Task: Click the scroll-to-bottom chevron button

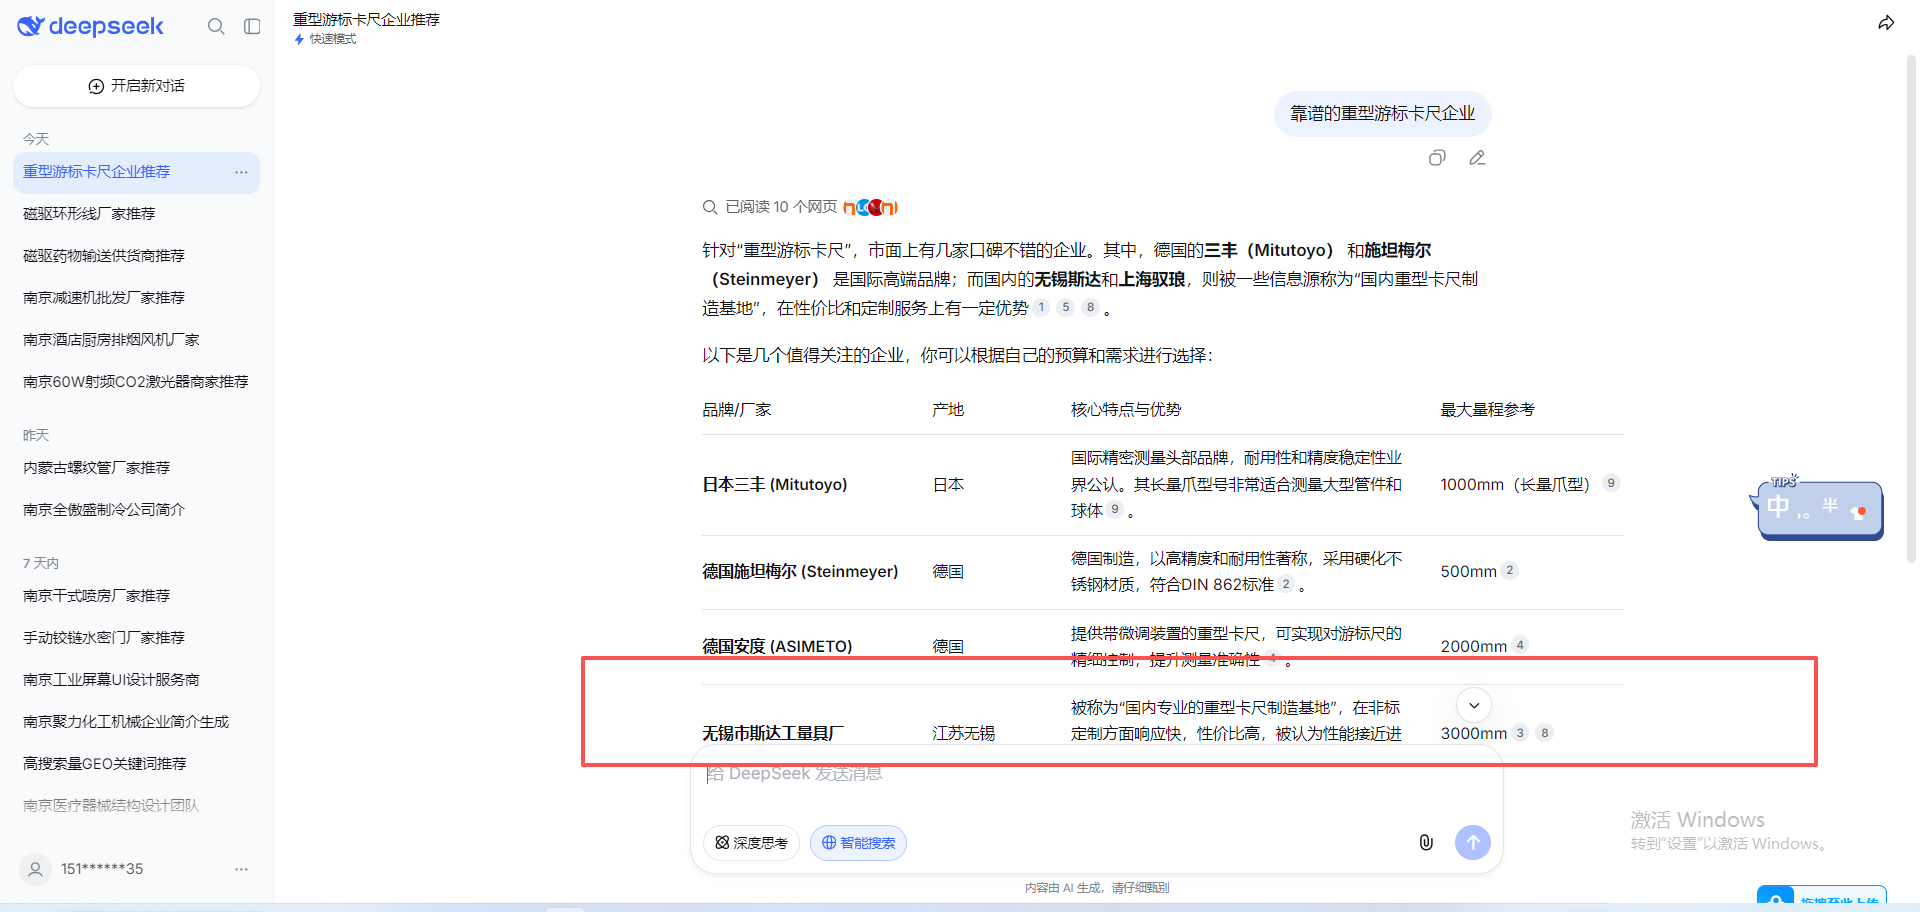Action: point(1474,705)
